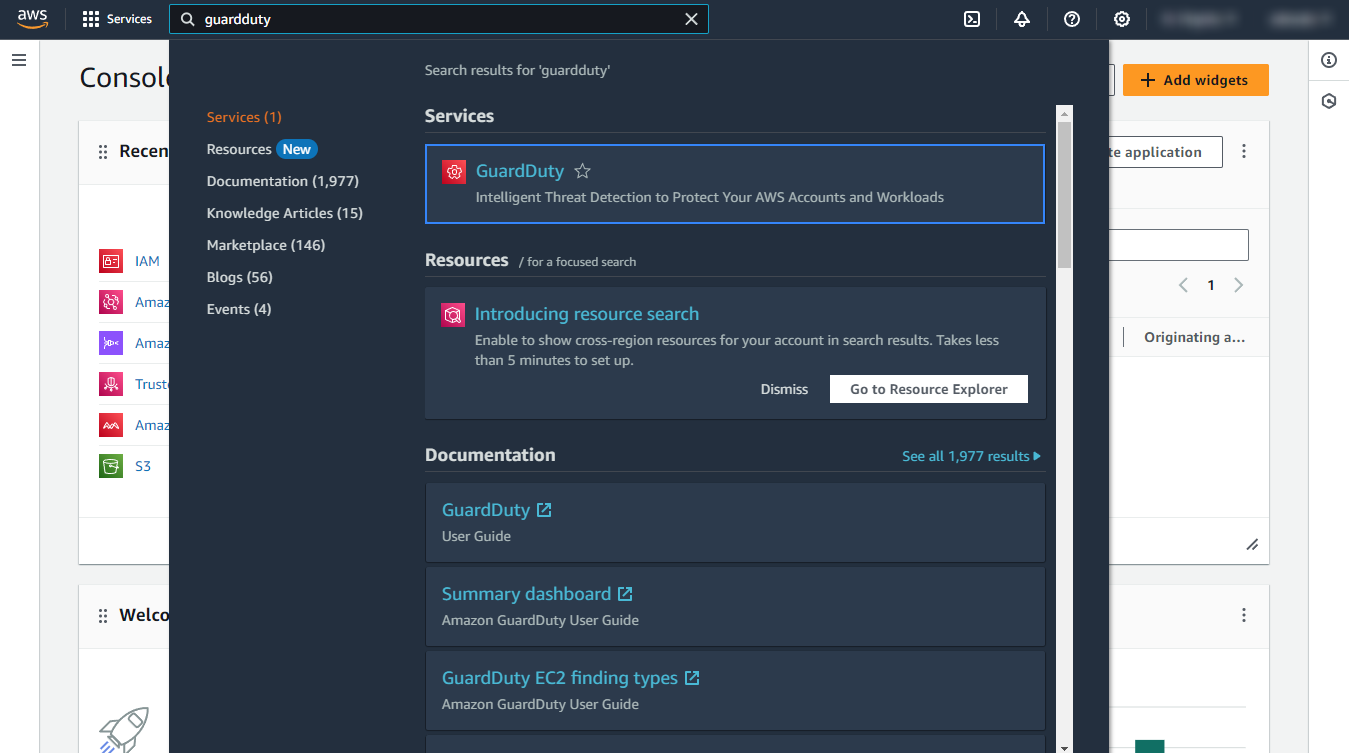
Task: Open the CloudShell terminal icon
Action: (x=971, y=19)
